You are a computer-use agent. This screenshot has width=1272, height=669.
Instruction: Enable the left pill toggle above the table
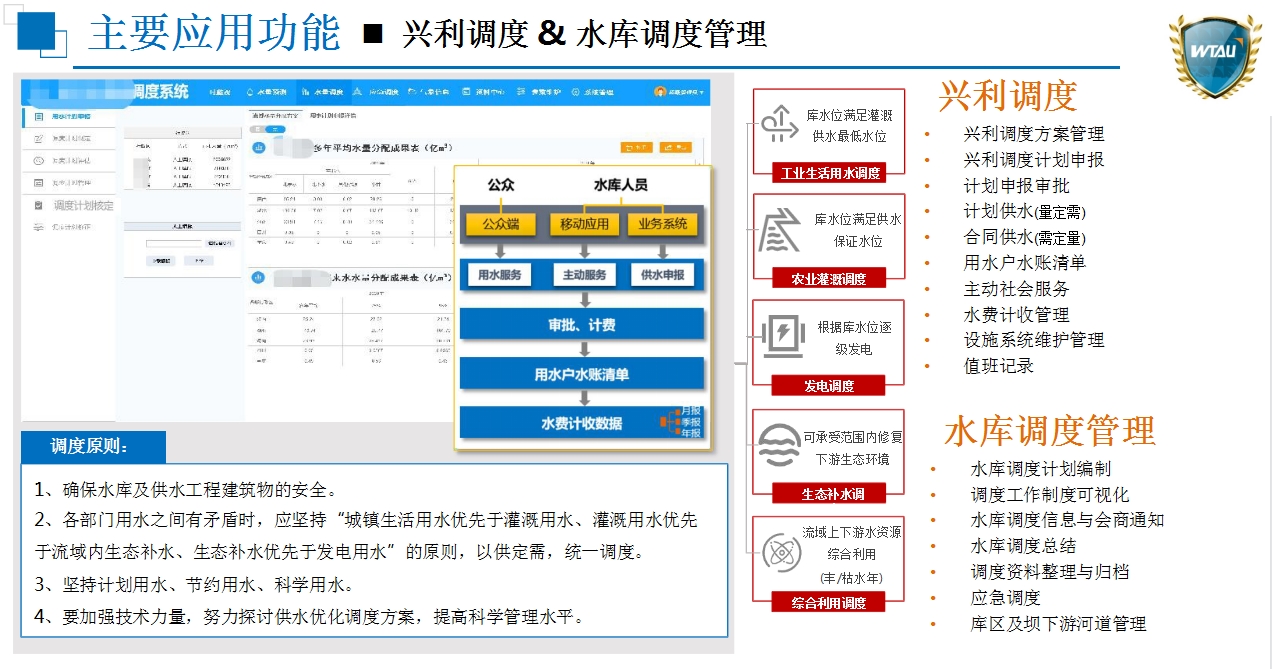pos(257,128)
